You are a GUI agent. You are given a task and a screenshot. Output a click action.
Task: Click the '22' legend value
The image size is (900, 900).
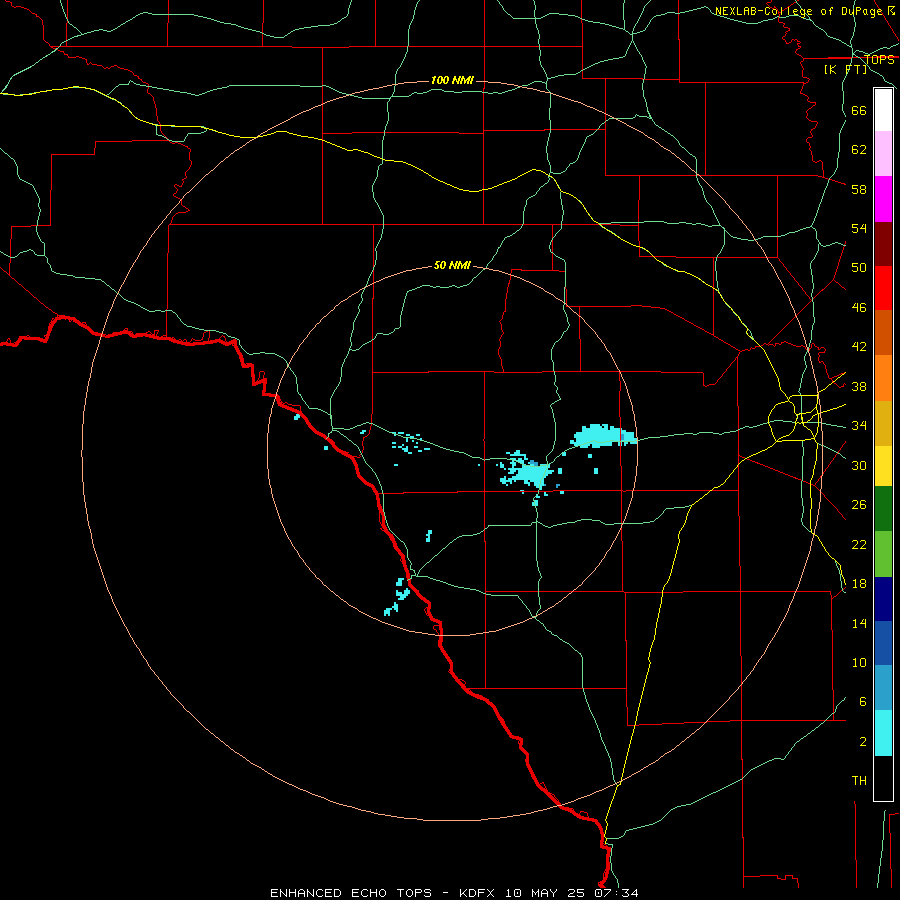859,545
